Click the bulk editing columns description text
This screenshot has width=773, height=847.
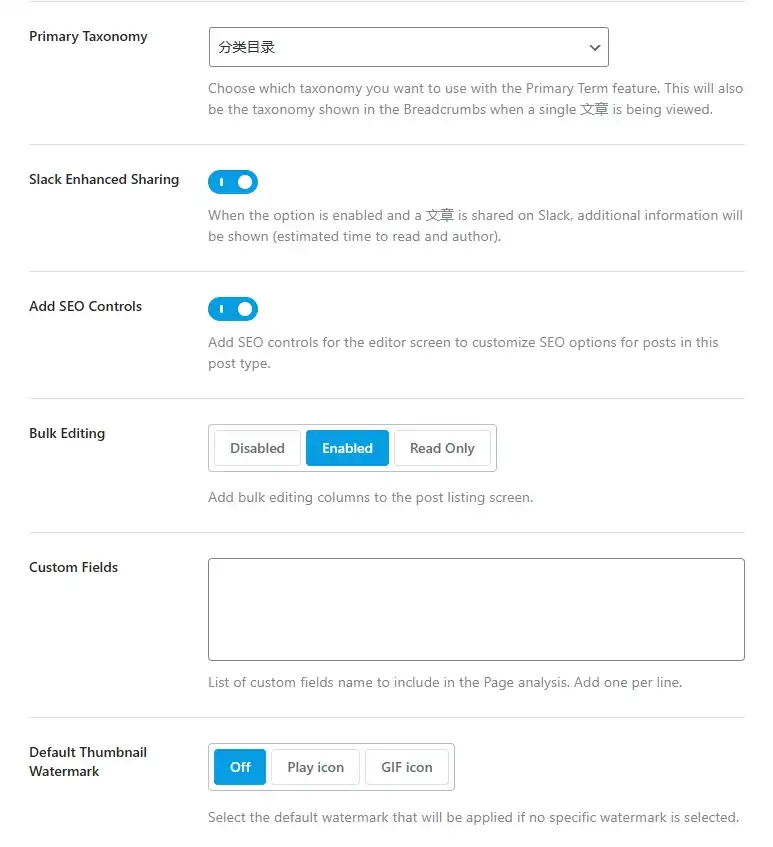point(371,497)
